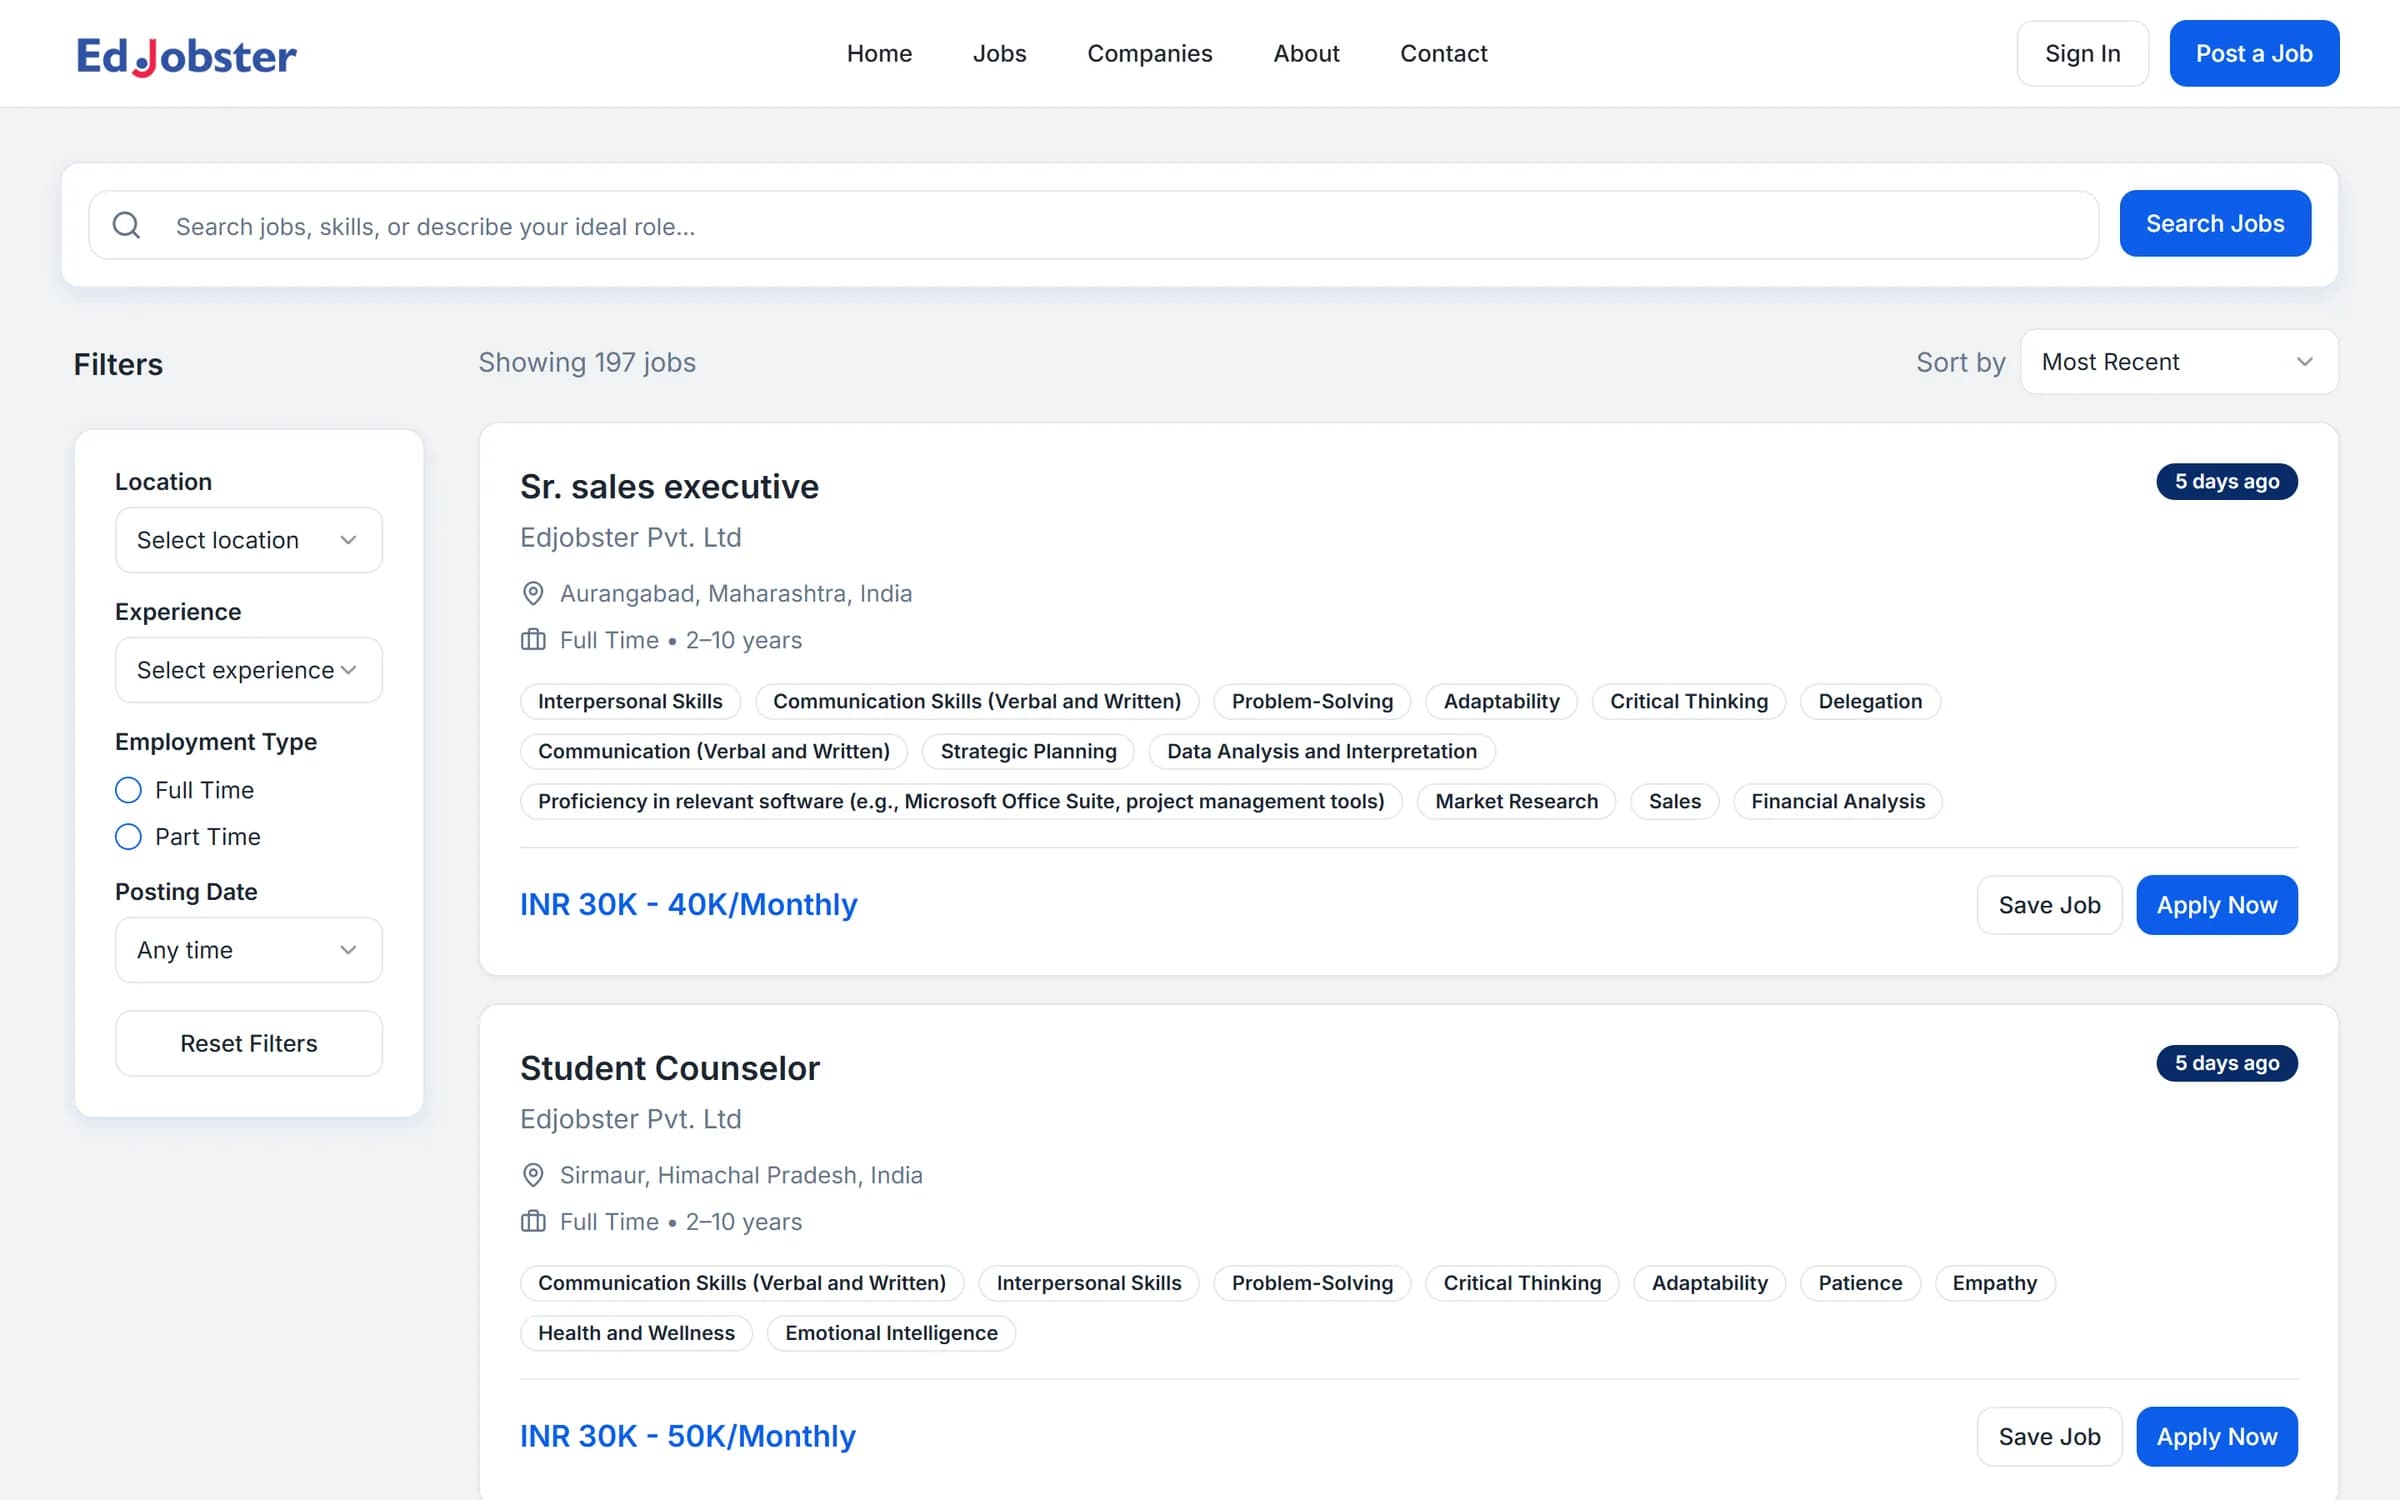Click briefcase icon on Student Counselor card
This screenshot has width=2400, height=1500.
click(533, 1222)
